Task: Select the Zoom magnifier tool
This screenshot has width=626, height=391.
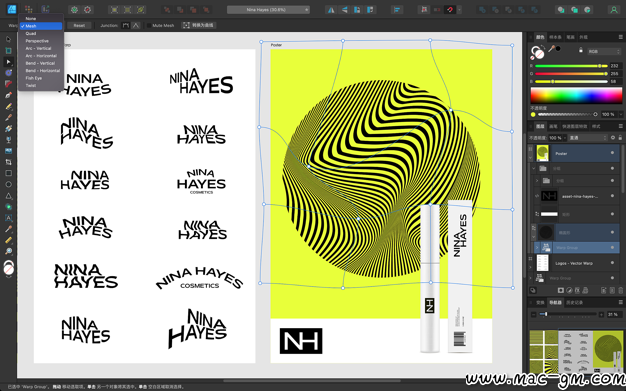Action: click(x=8, y=251)
